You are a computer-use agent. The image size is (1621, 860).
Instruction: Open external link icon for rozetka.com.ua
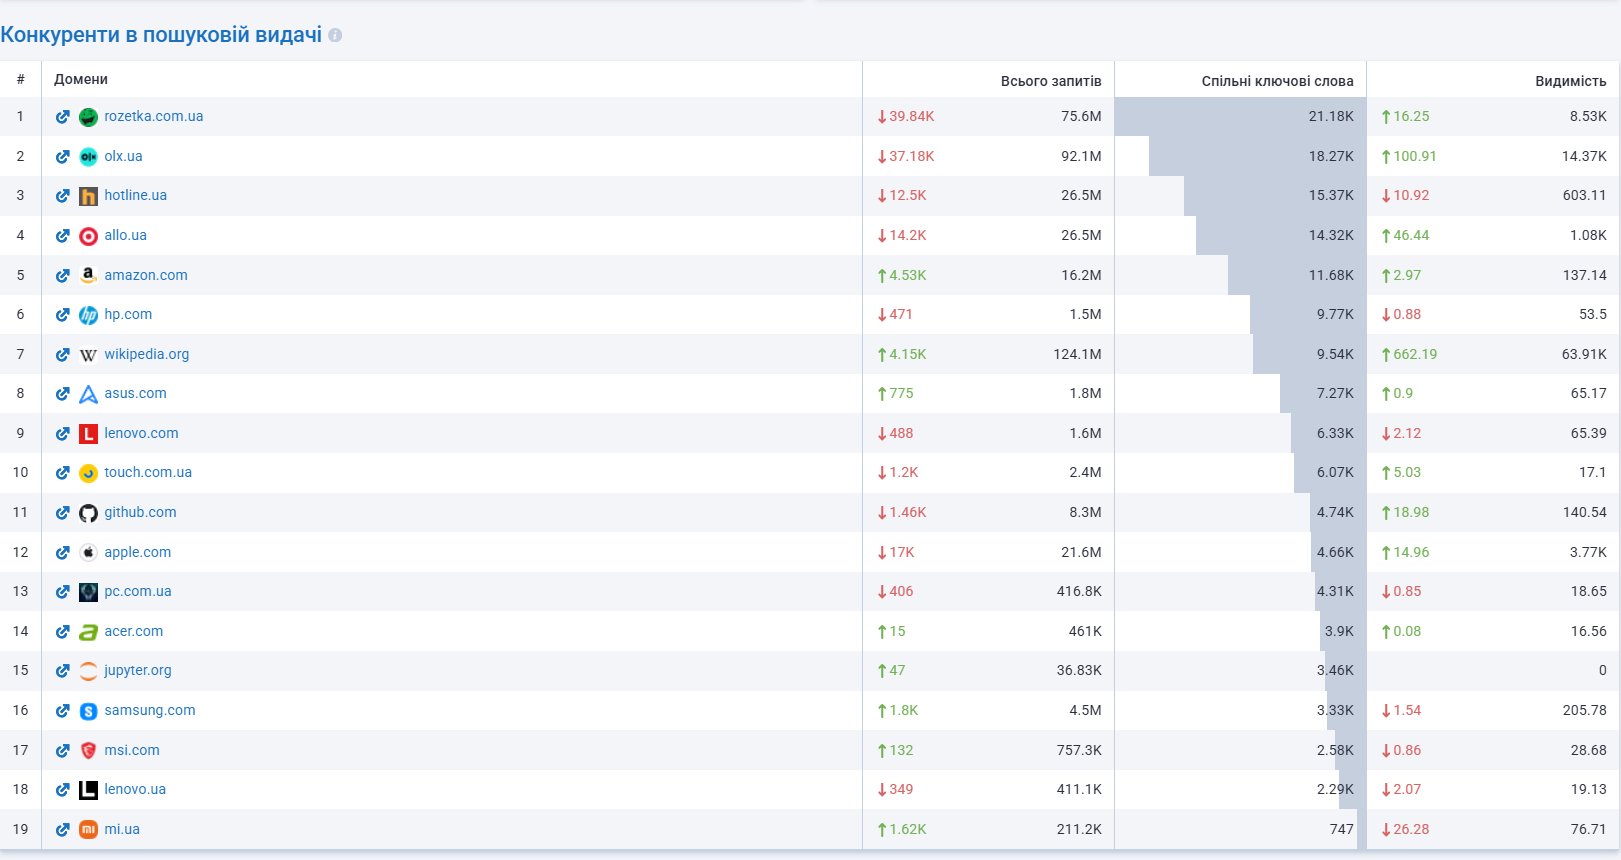pyautogui.click(x=62, y=117)
